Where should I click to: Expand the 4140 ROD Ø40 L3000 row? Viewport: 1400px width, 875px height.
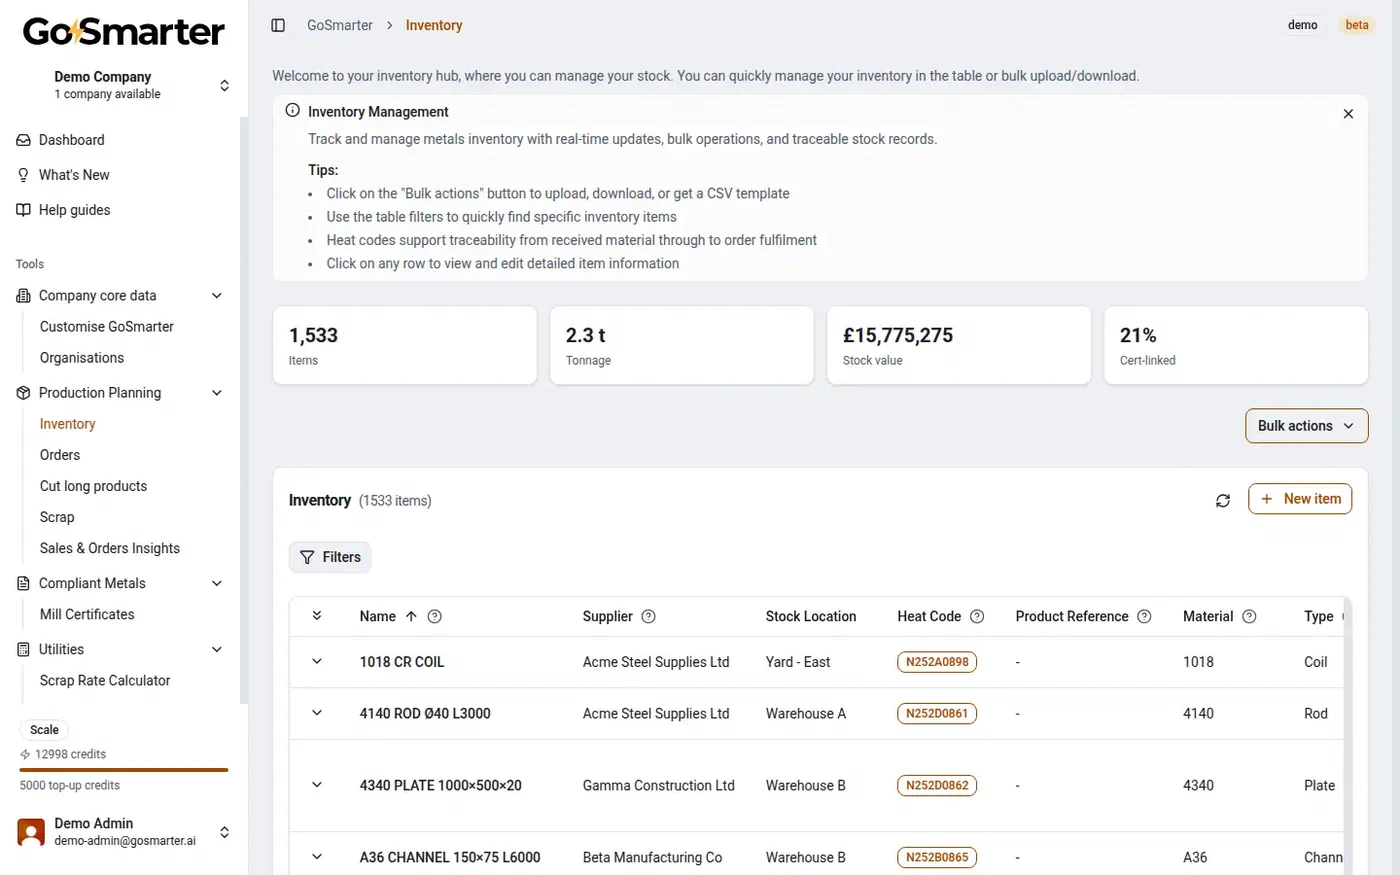pos(317,714)
